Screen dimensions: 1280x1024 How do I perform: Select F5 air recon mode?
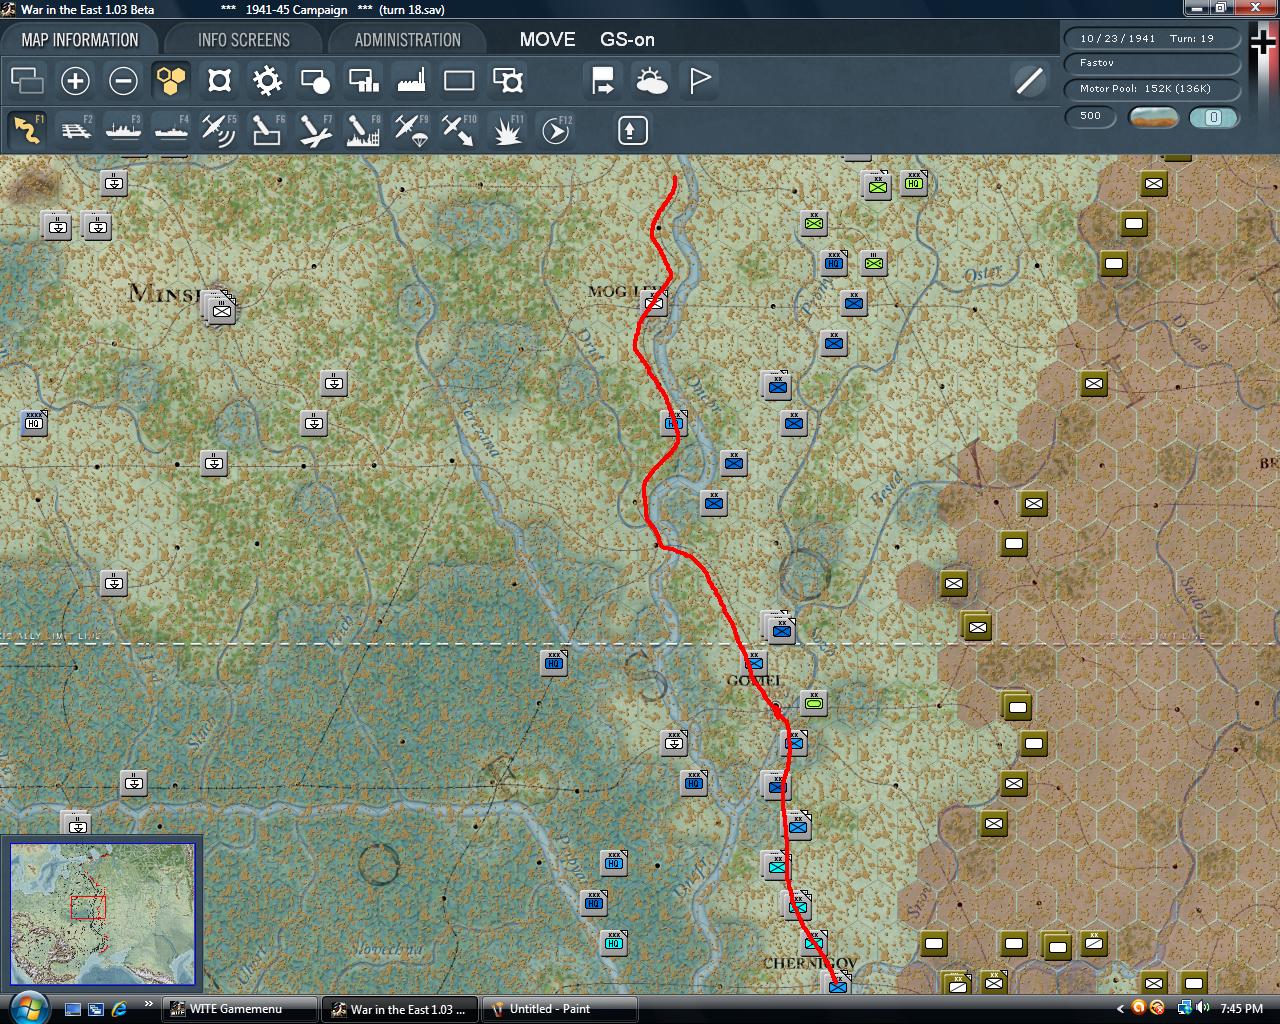(x=219, y=130)
